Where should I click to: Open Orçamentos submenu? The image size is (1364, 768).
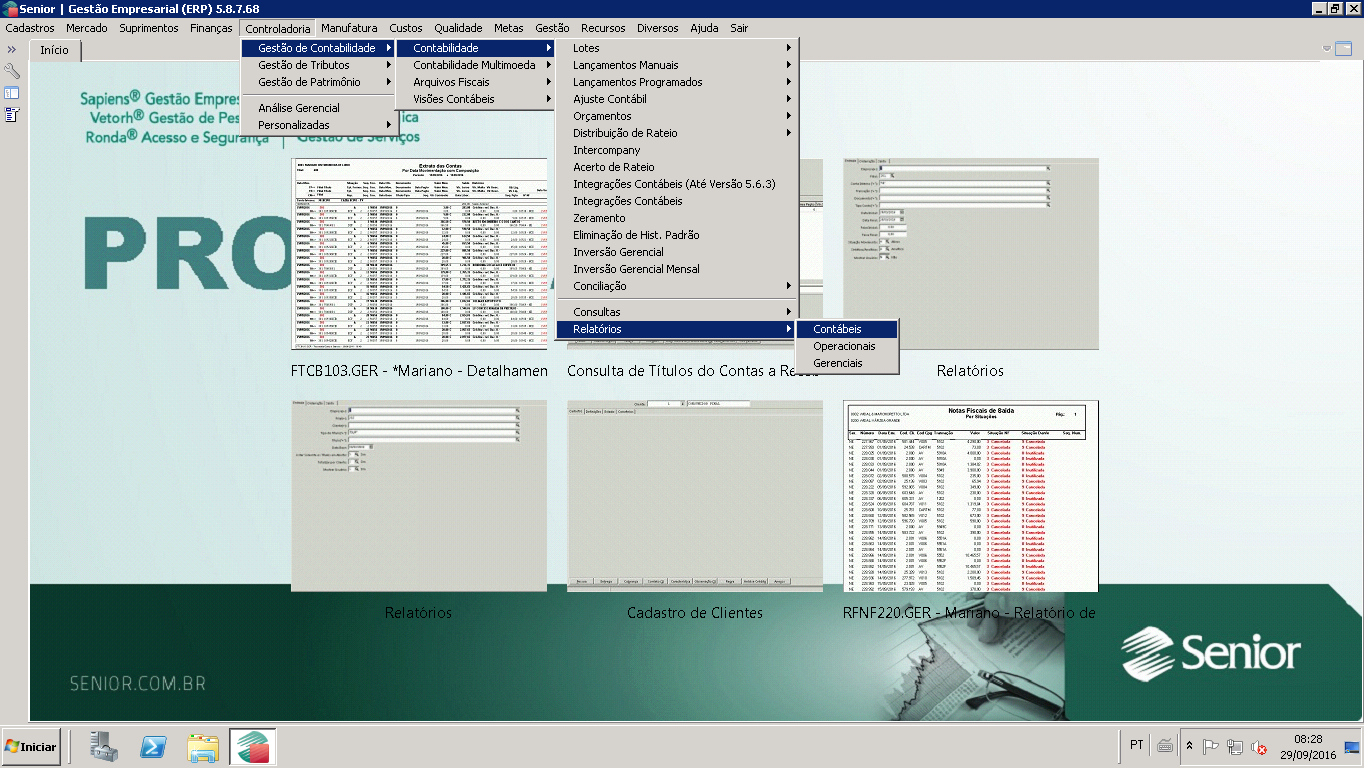point(677,116)
